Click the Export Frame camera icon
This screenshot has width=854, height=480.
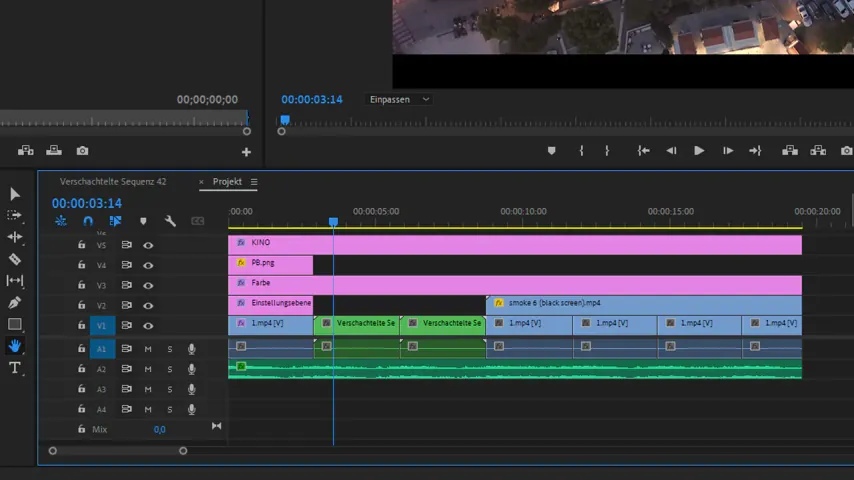(x=82, y=151)
